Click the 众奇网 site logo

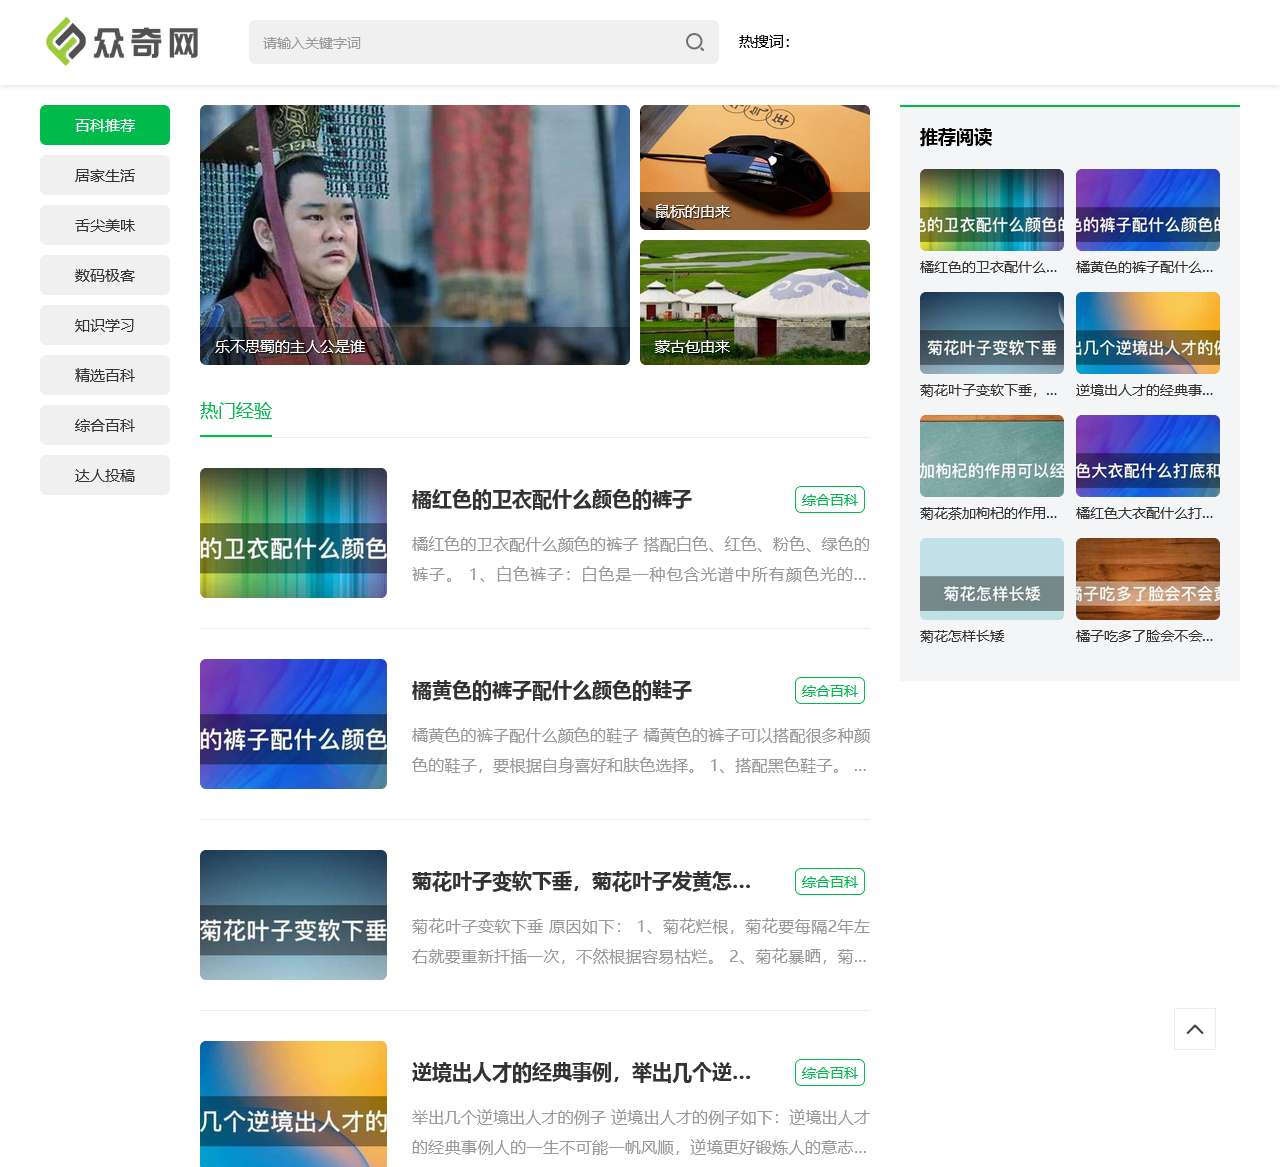123,42
